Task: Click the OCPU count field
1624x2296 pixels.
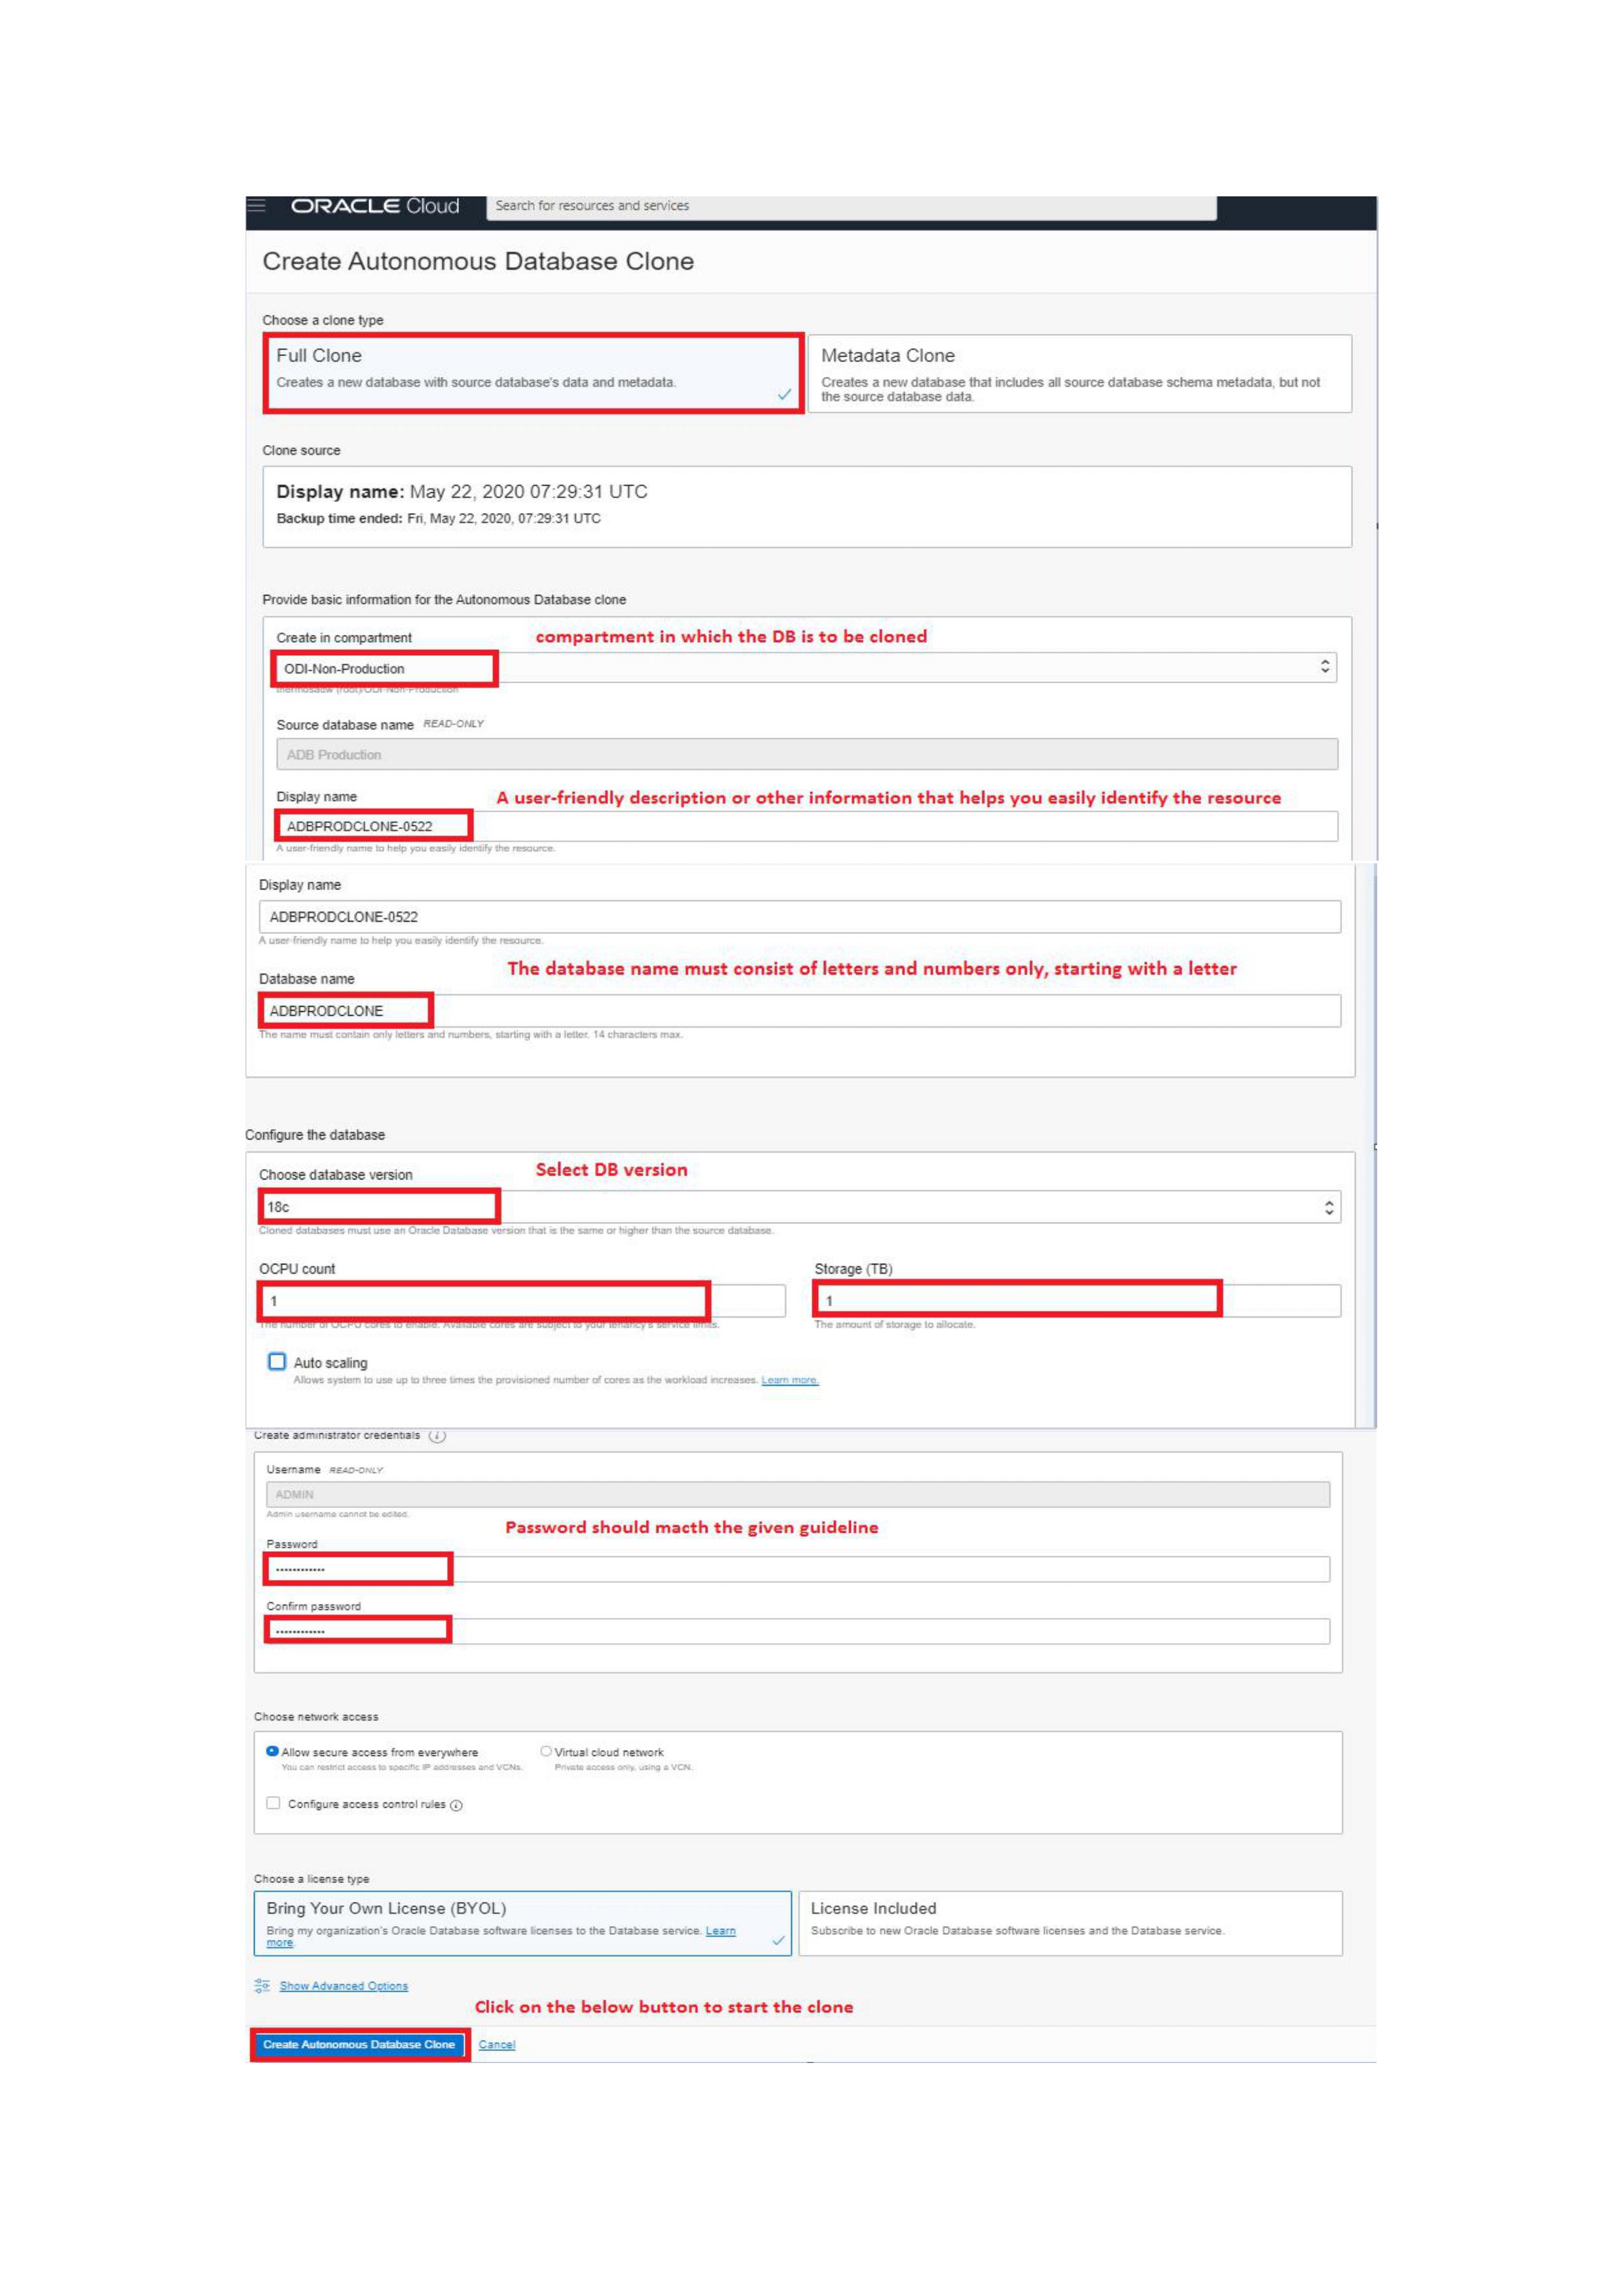Action: click(523, 1301)
